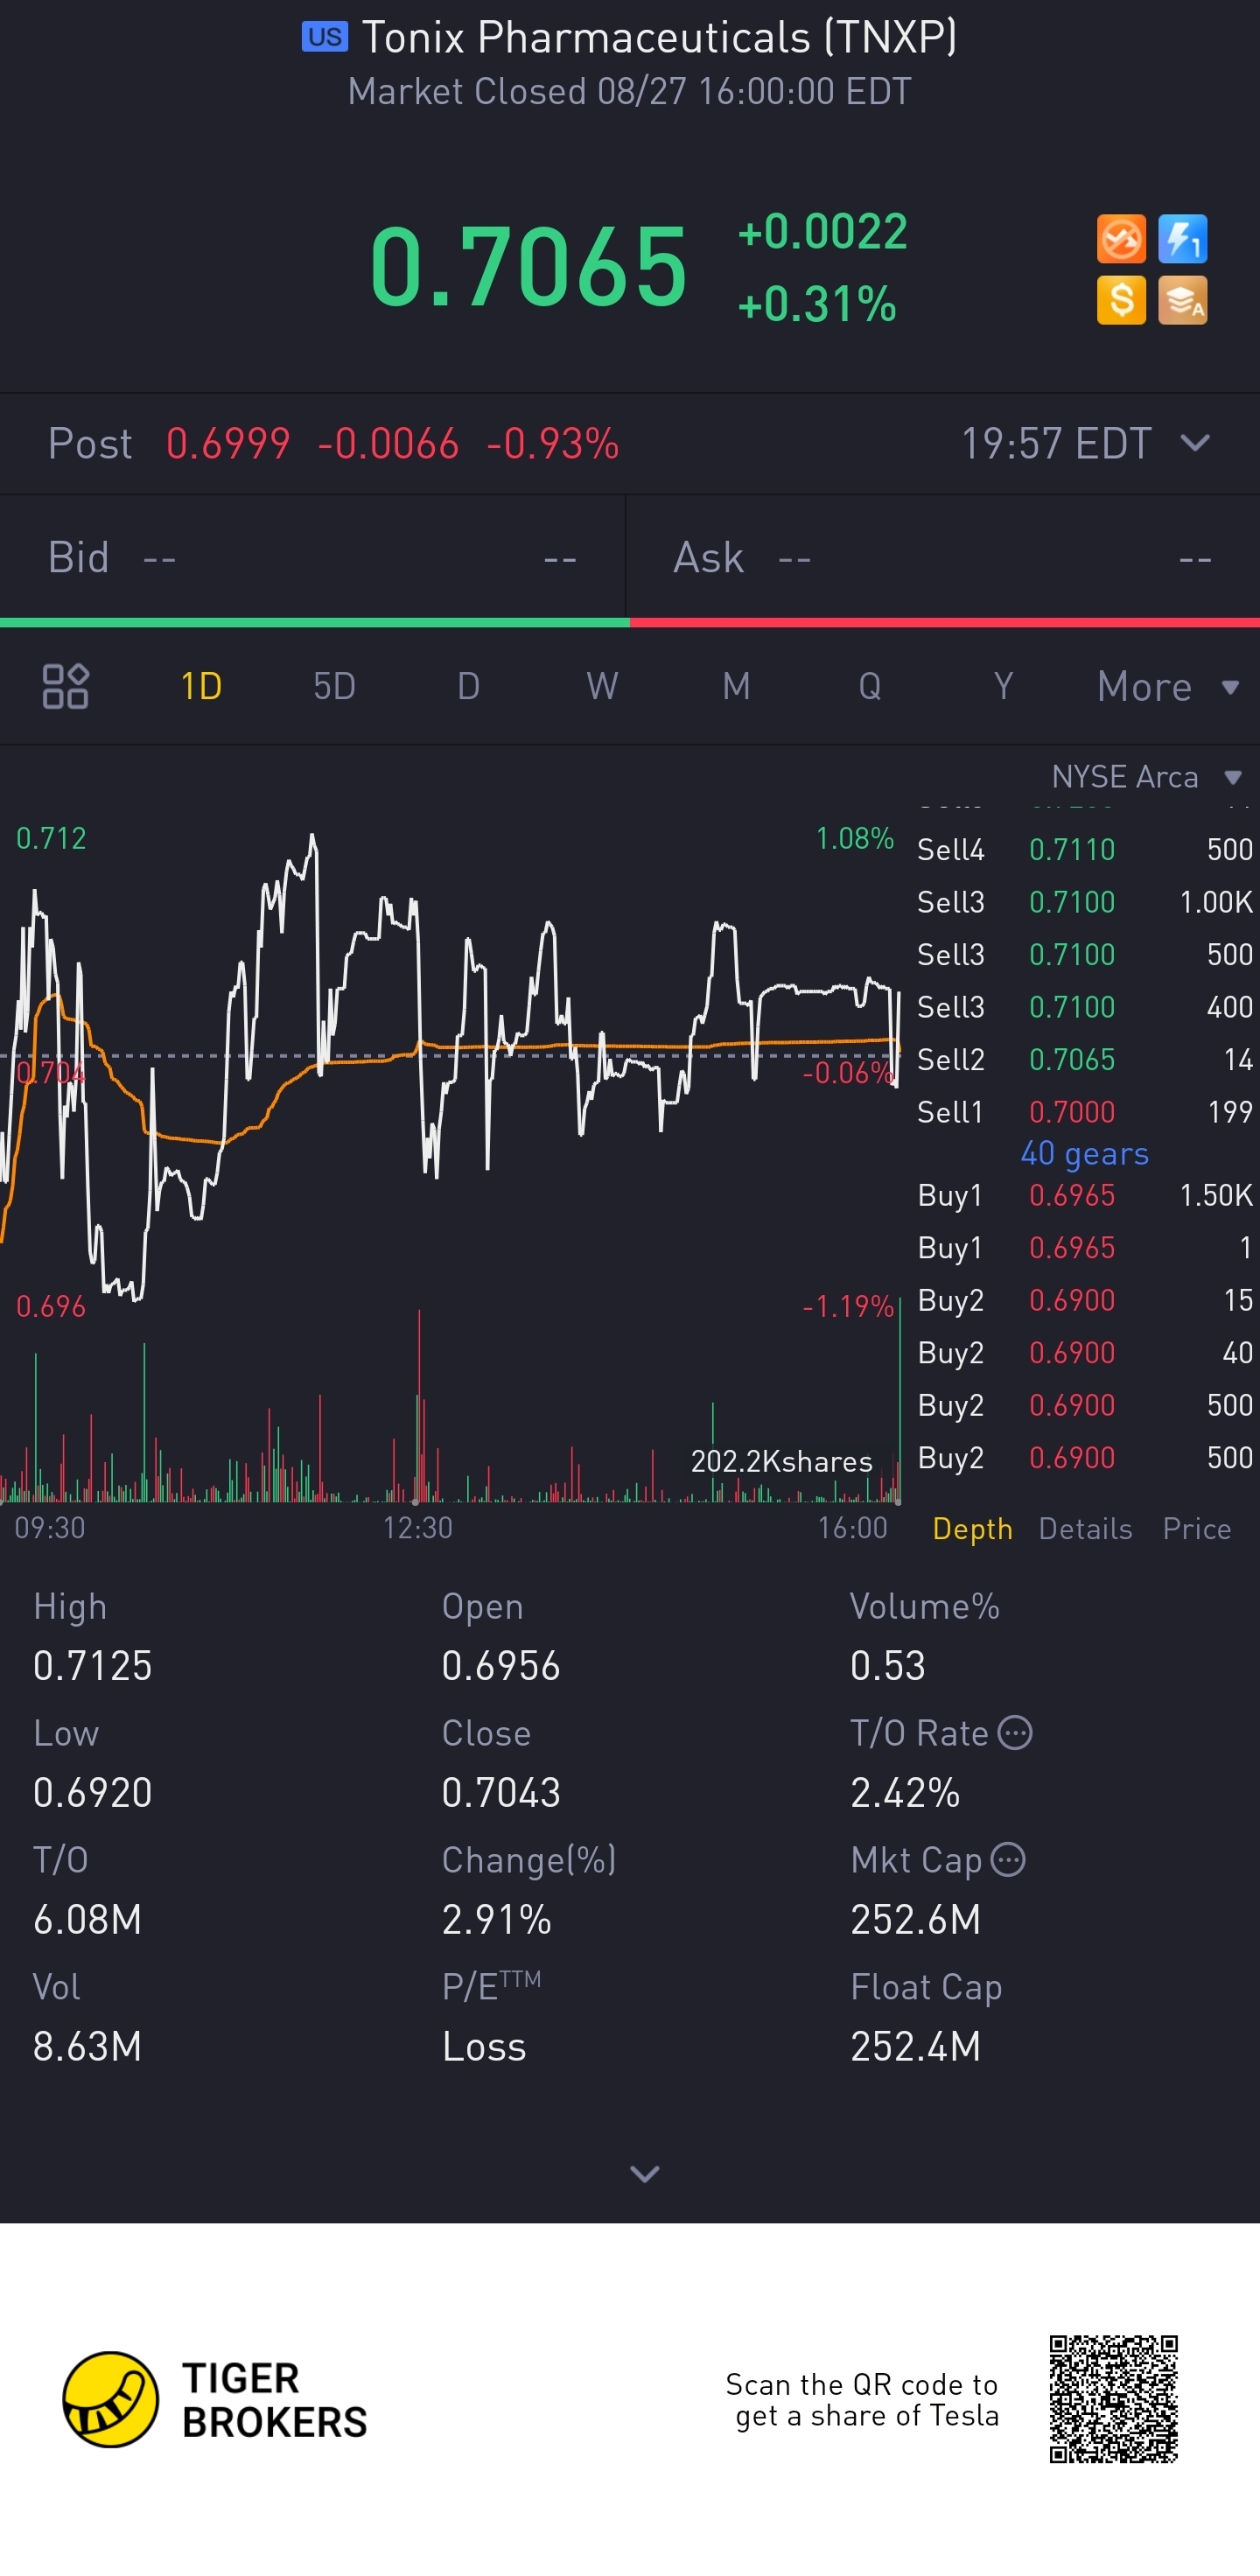
Task: Tap the yellow dollar sign icon
Action: pos(1121,300)
